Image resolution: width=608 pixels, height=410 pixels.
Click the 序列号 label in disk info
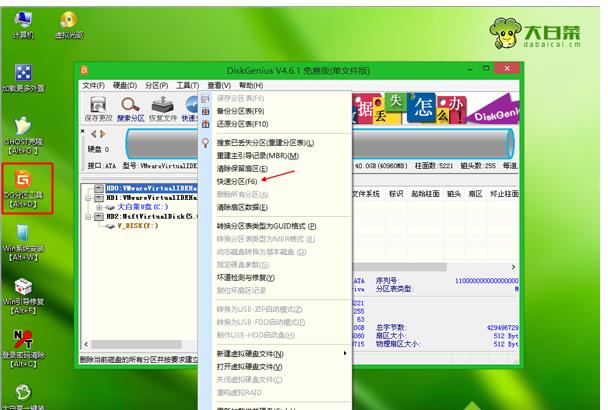(387, 280)
